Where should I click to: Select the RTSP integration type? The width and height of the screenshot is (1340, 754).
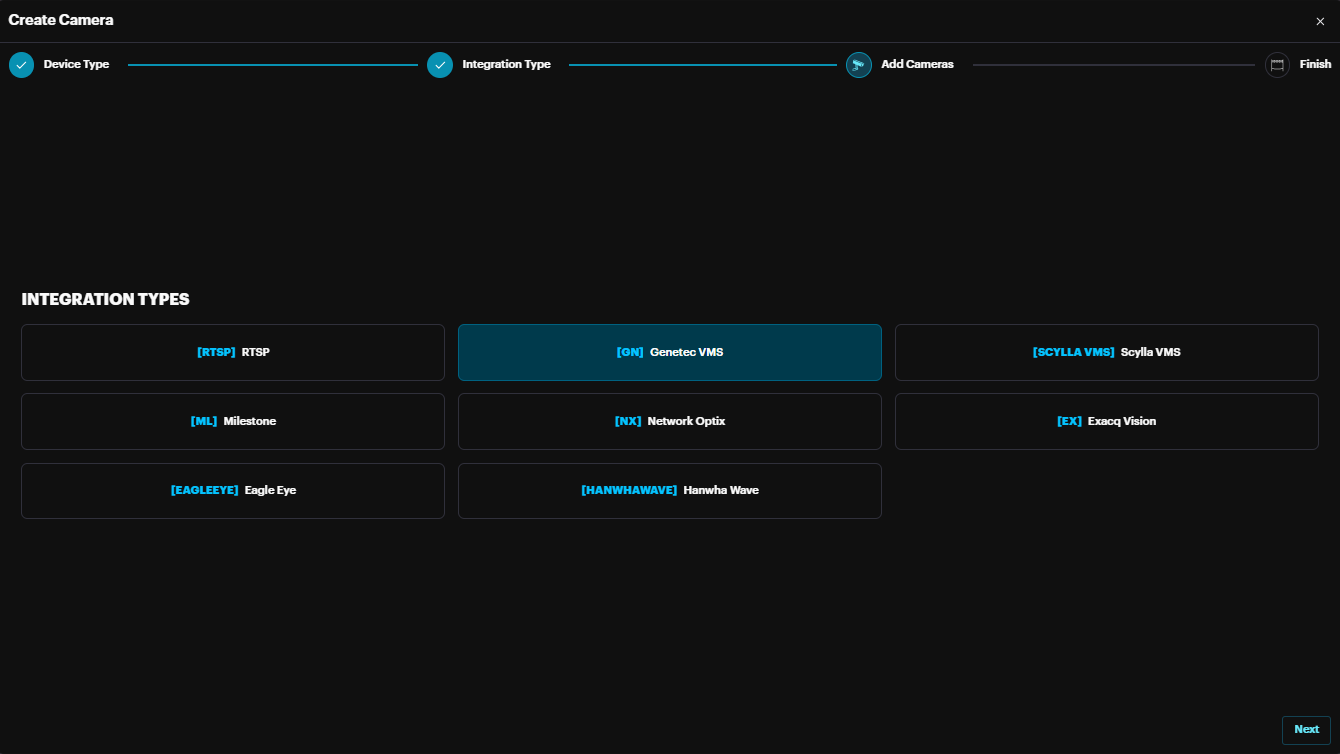point(232,352)
